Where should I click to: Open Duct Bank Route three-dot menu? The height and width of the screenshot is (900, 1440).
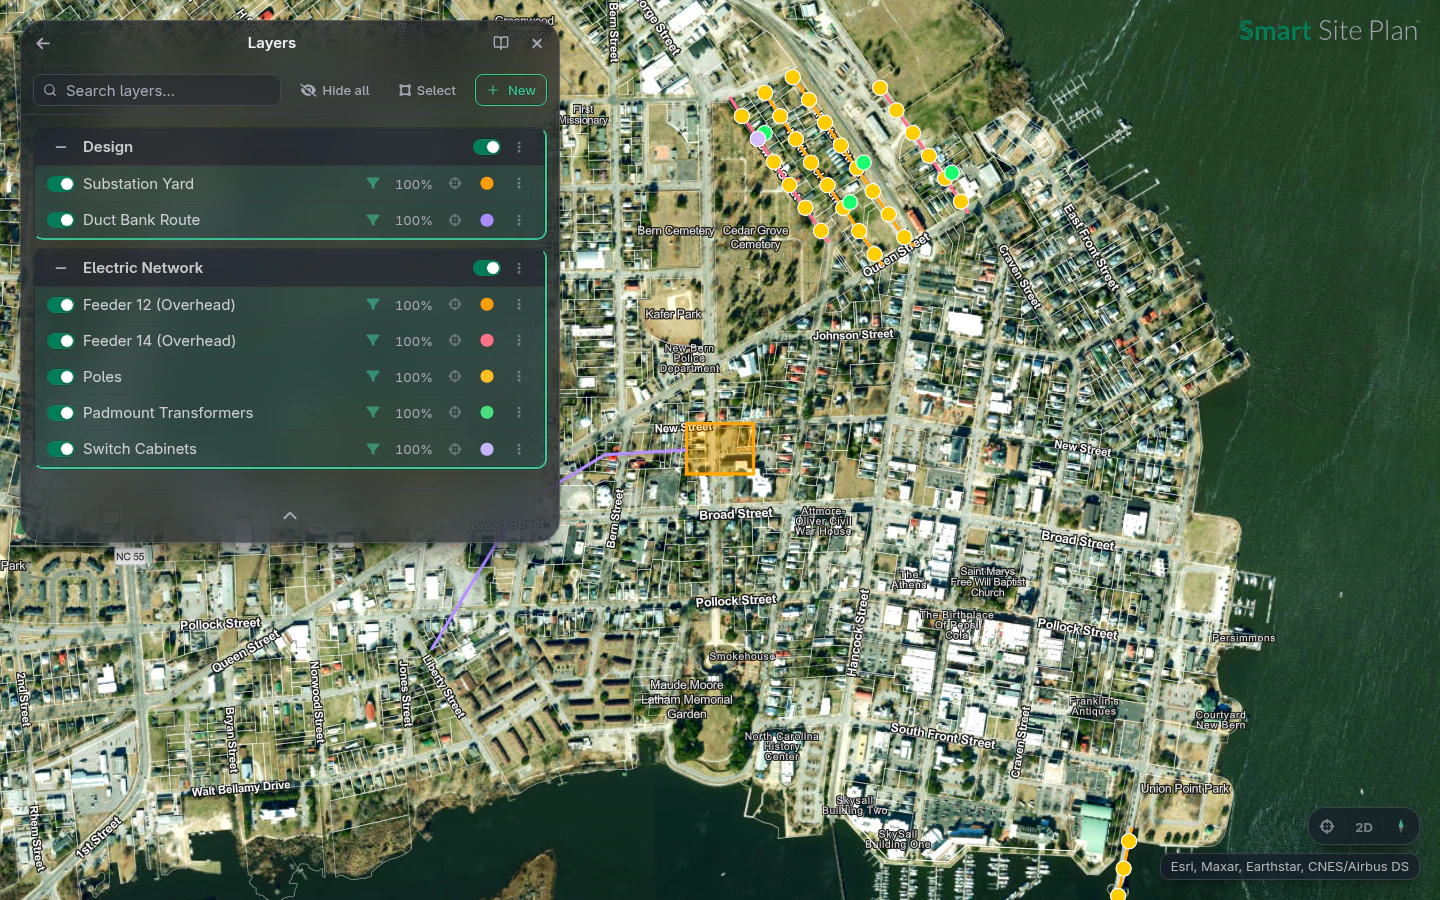[519, 220]
